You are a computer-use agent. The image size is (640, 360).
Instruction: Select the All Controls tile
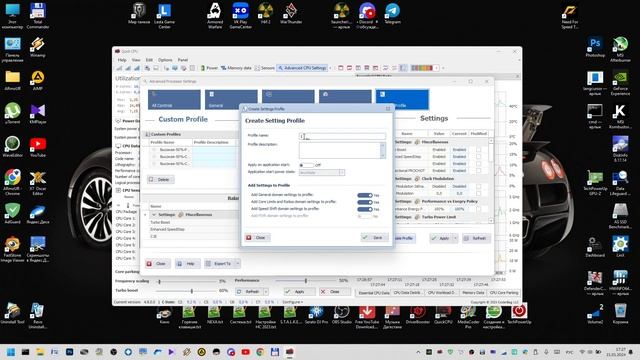174,100
